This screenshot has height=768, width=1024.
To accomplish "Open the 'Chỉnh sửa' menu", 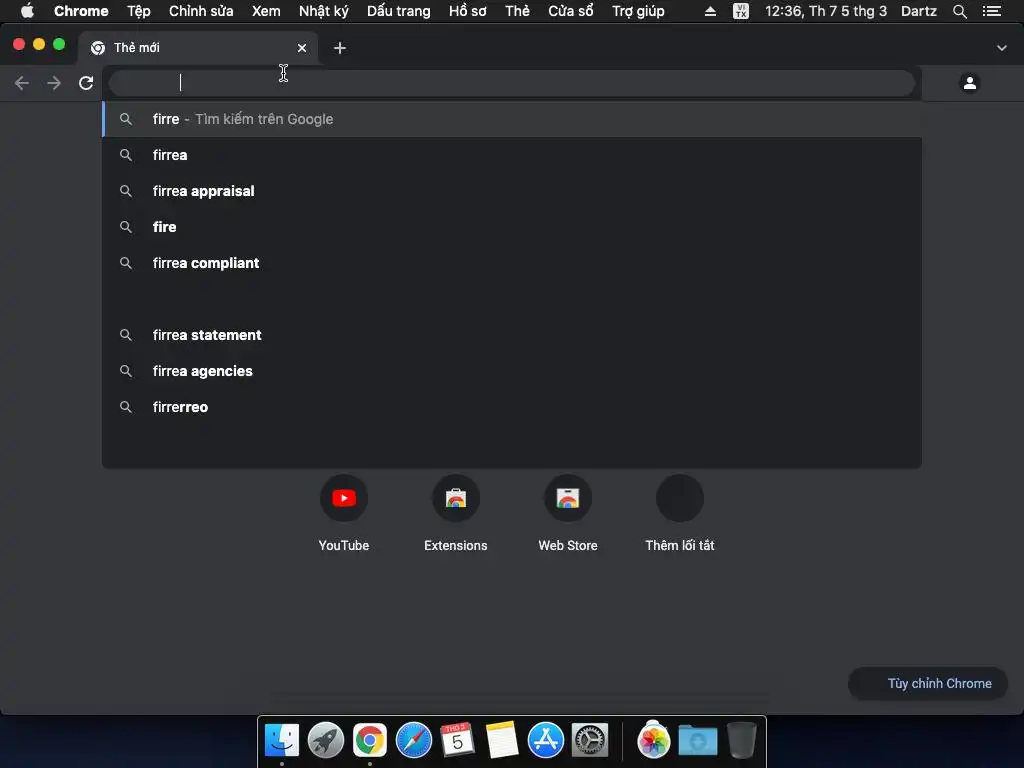I will [x=201, y=11].
